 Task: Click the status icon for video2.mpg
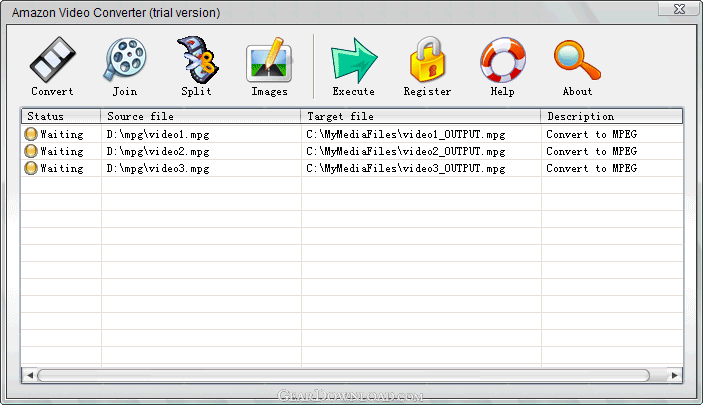tap(31, 151)
